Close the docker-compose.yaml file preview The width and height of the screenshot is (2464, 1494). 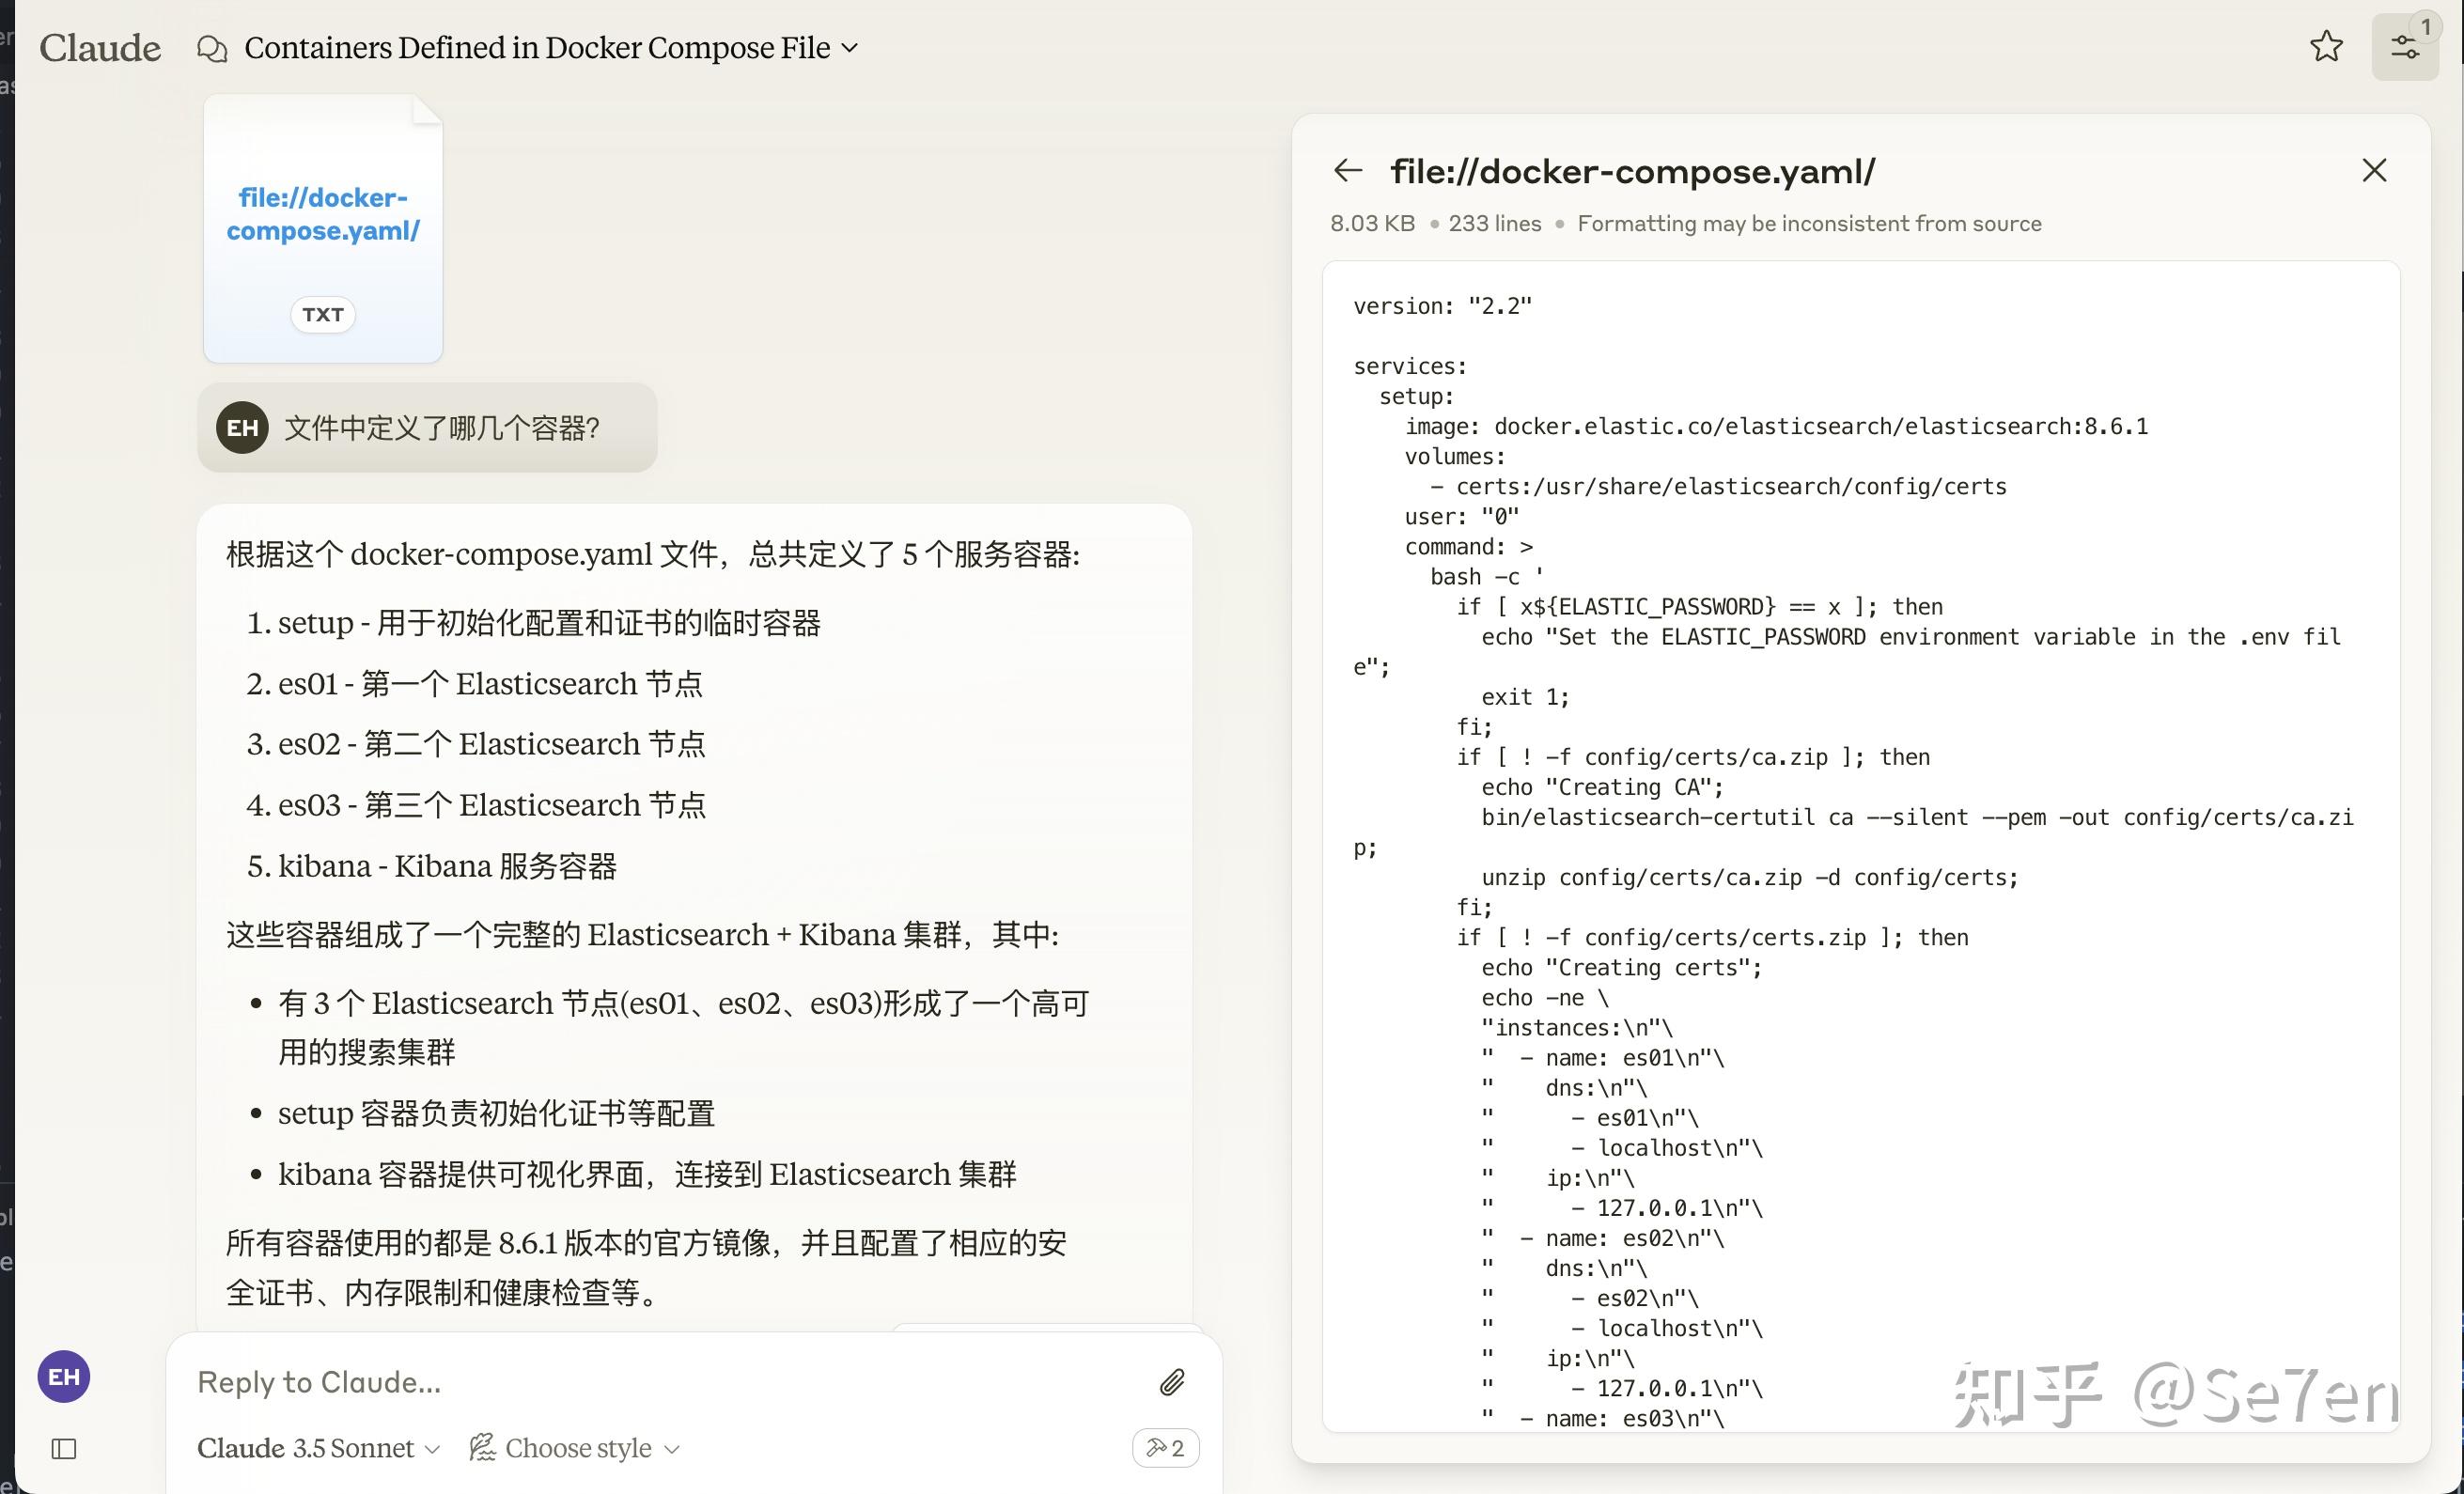pos(2374,170)
